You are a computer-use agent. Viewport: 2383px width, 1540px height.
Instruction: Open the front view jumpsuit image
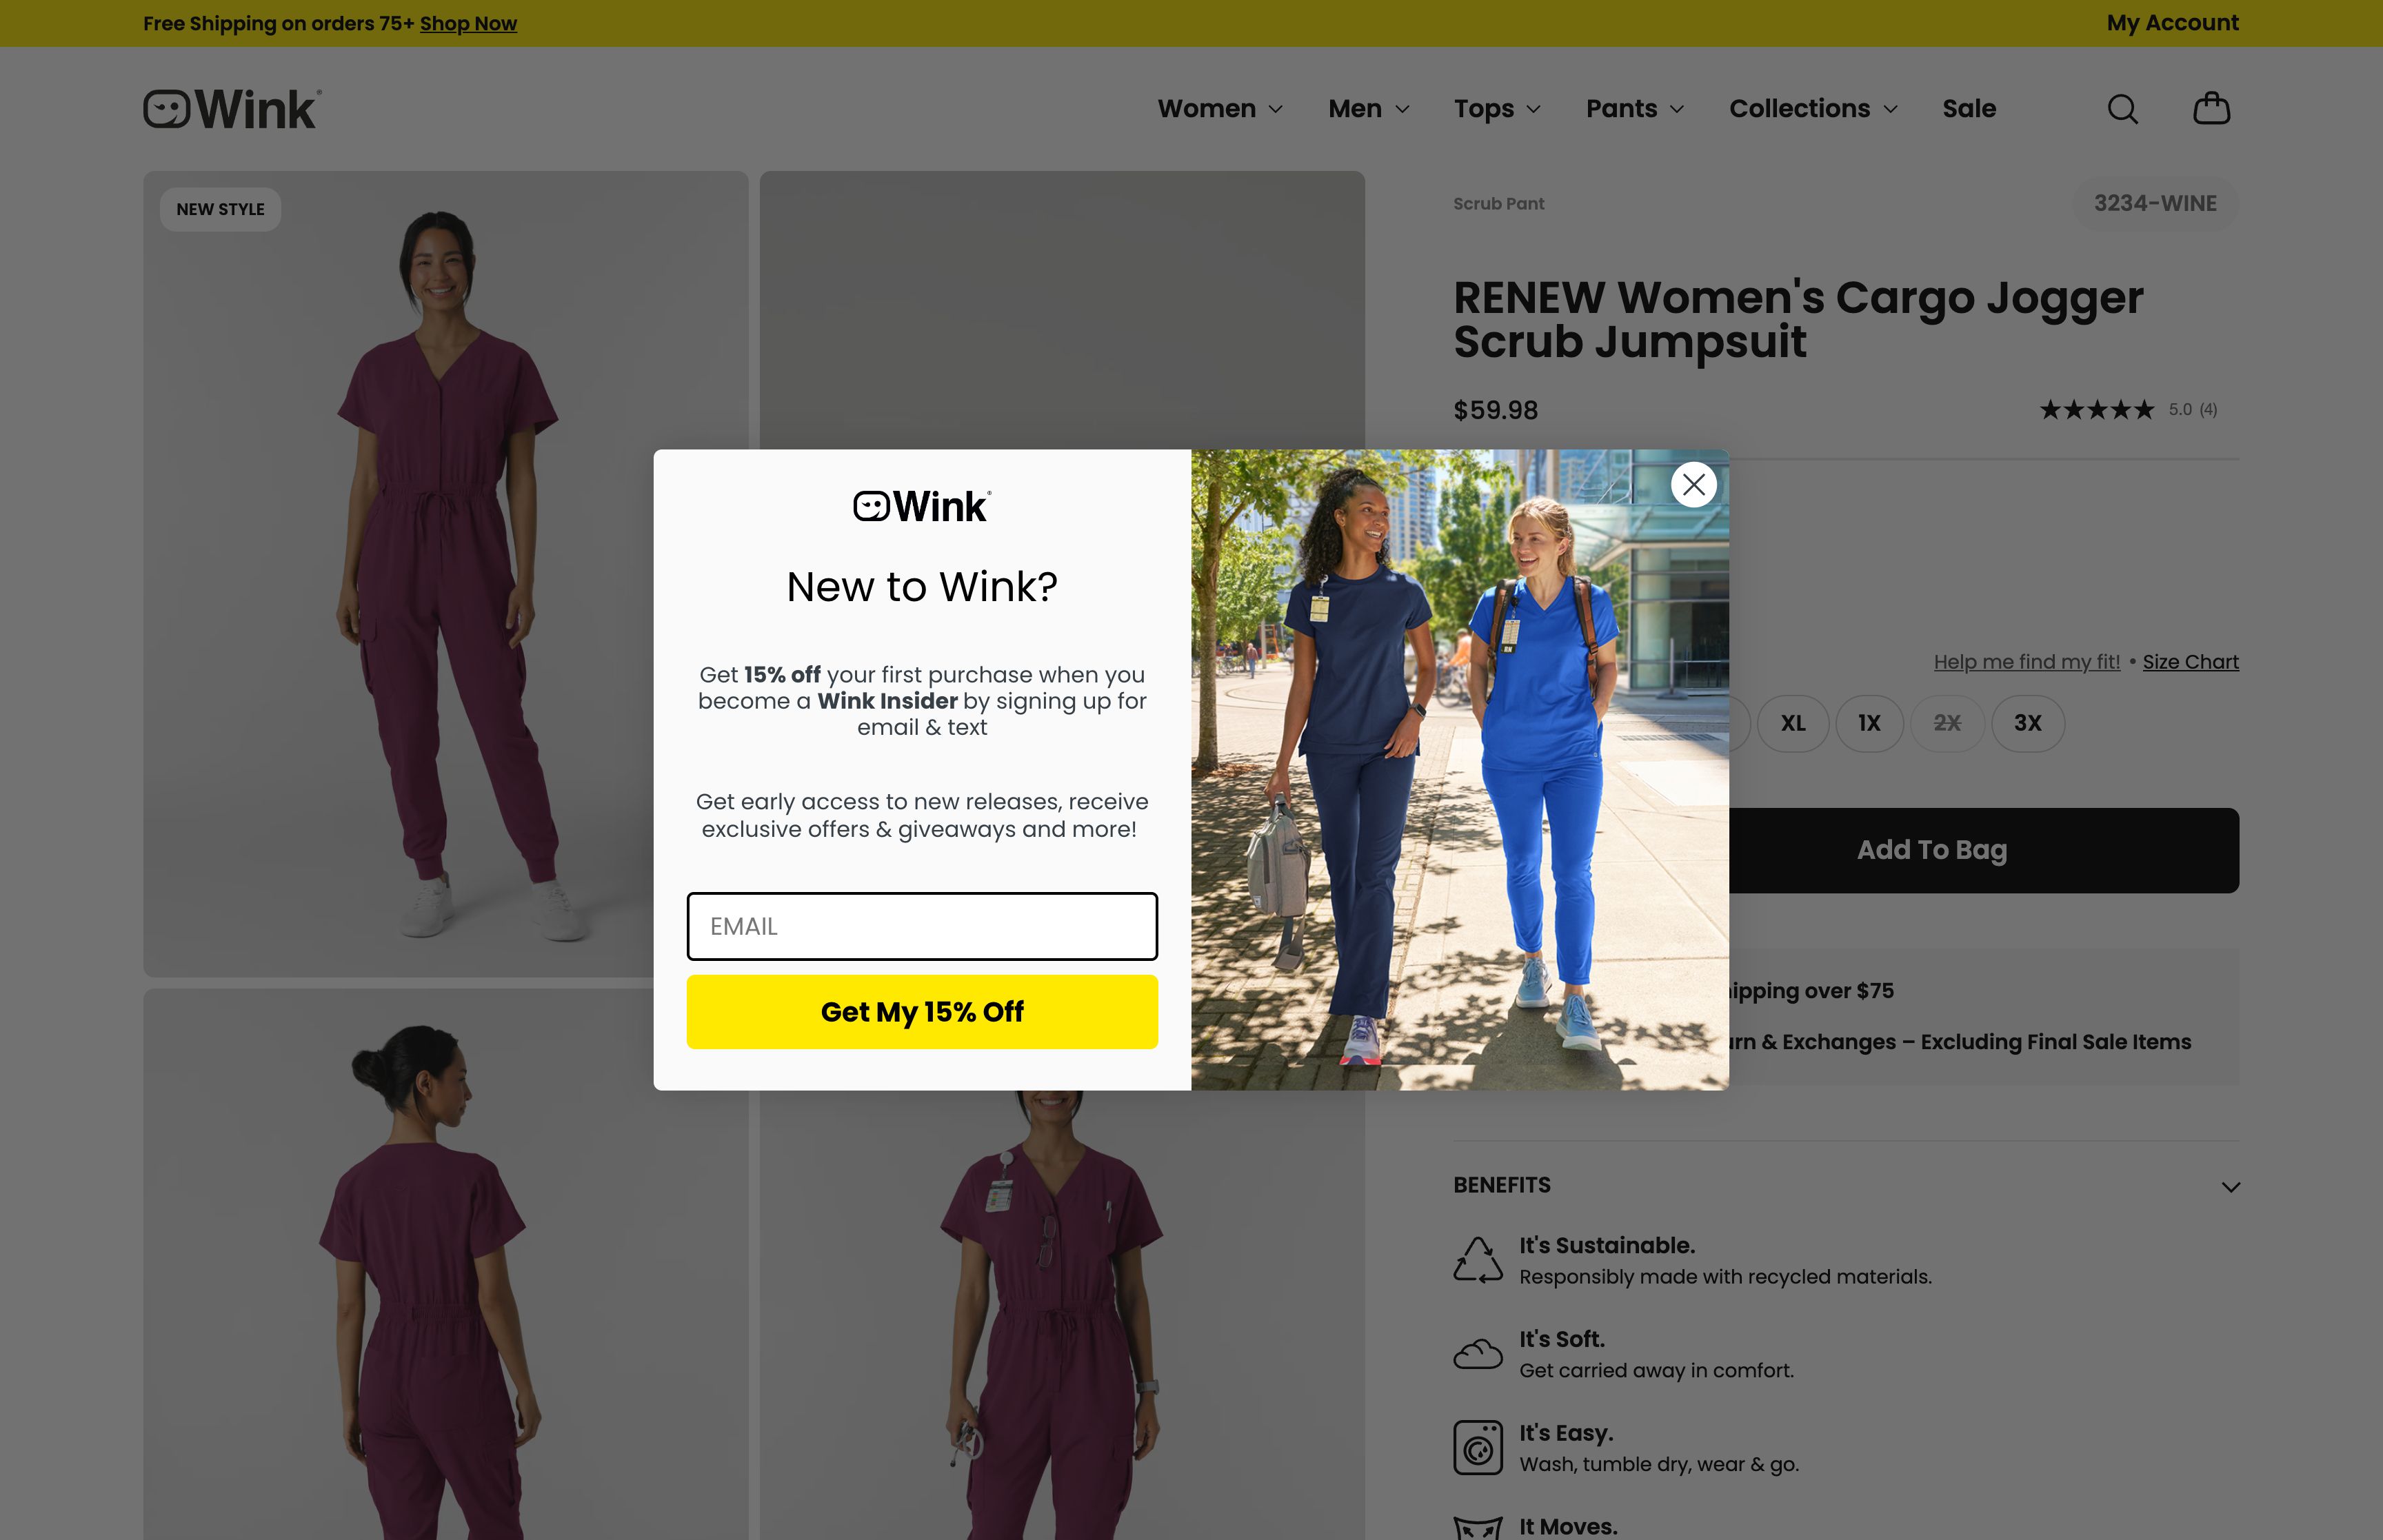tap(445, 574)
